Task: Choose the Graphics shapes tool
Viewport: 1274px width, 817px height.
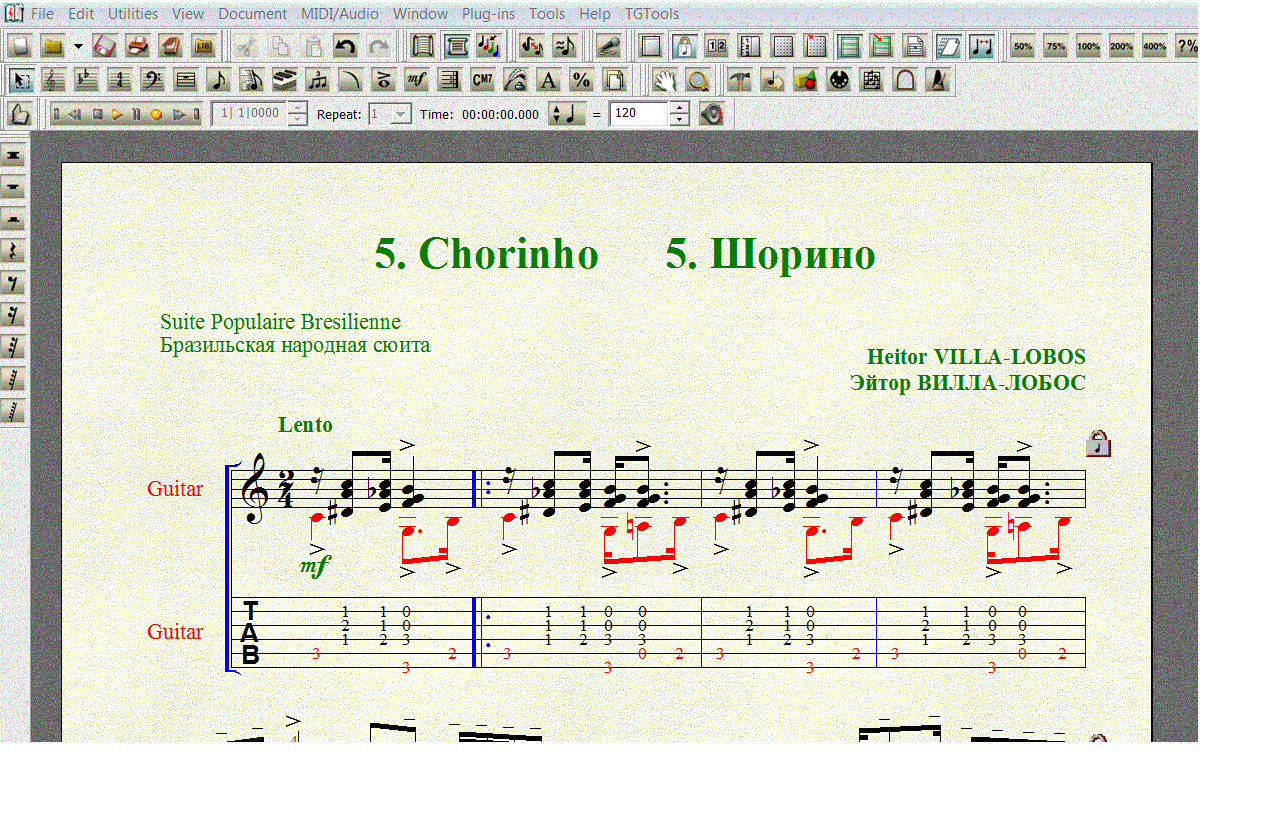Action: click(x=806, y=80)
